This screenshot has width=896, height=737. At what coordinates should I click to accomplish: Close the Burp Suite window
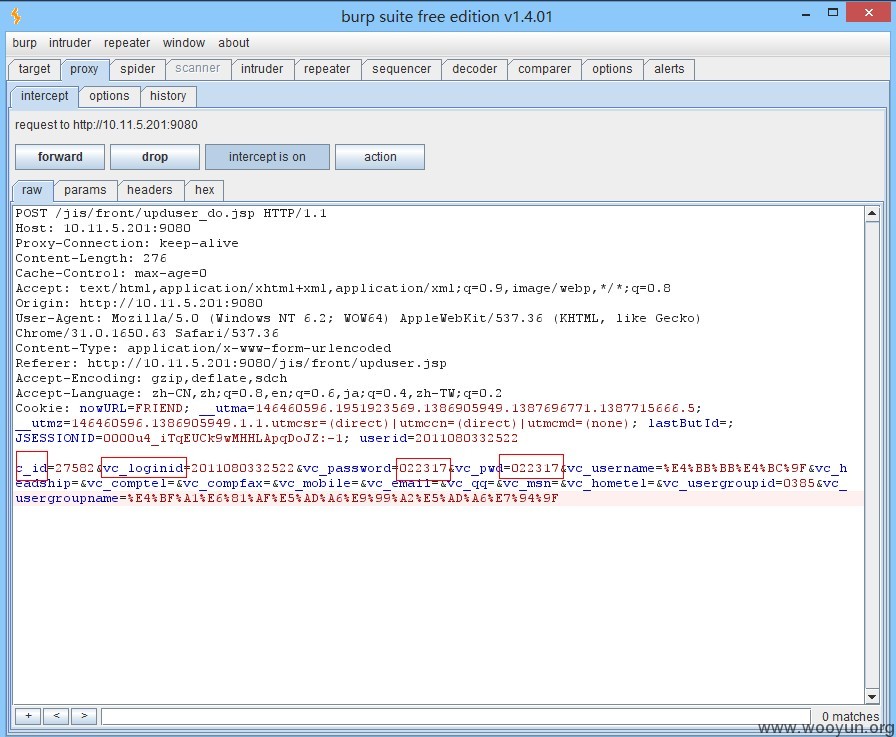tap(868, 13)
